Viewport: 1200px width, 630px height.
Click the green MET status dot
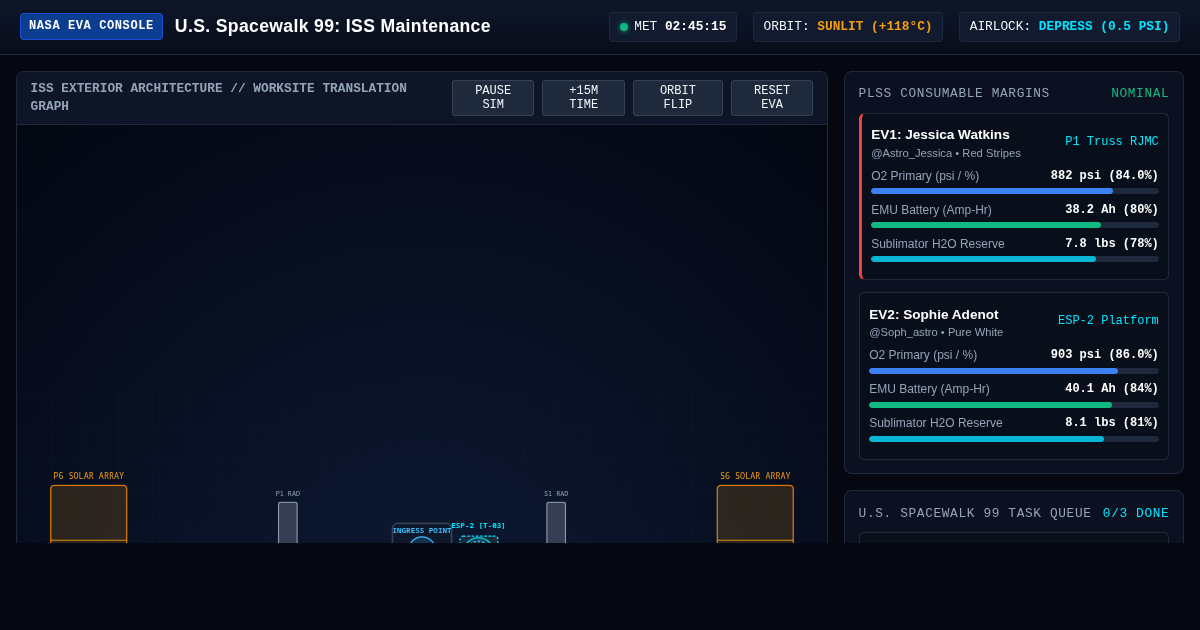pyautogui.click(x=624, y=27)
